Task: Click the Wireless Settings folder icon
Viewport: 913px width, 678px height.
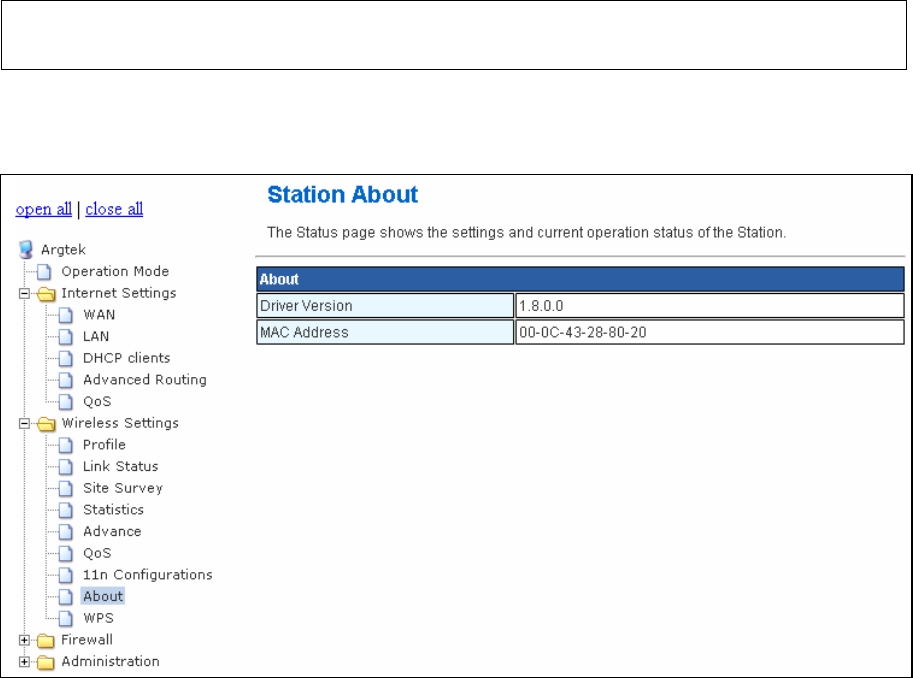Action: 45,423
